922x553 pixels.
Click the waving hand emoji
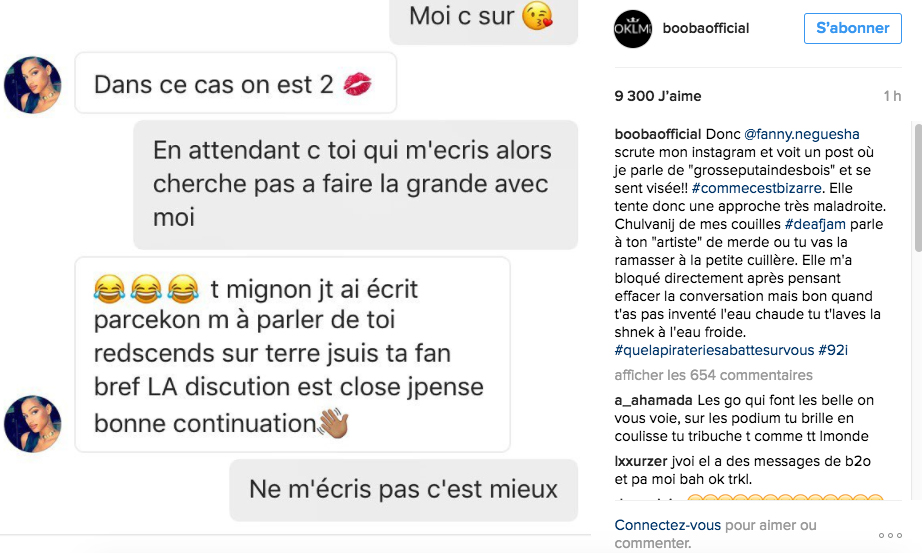point(332,423)
